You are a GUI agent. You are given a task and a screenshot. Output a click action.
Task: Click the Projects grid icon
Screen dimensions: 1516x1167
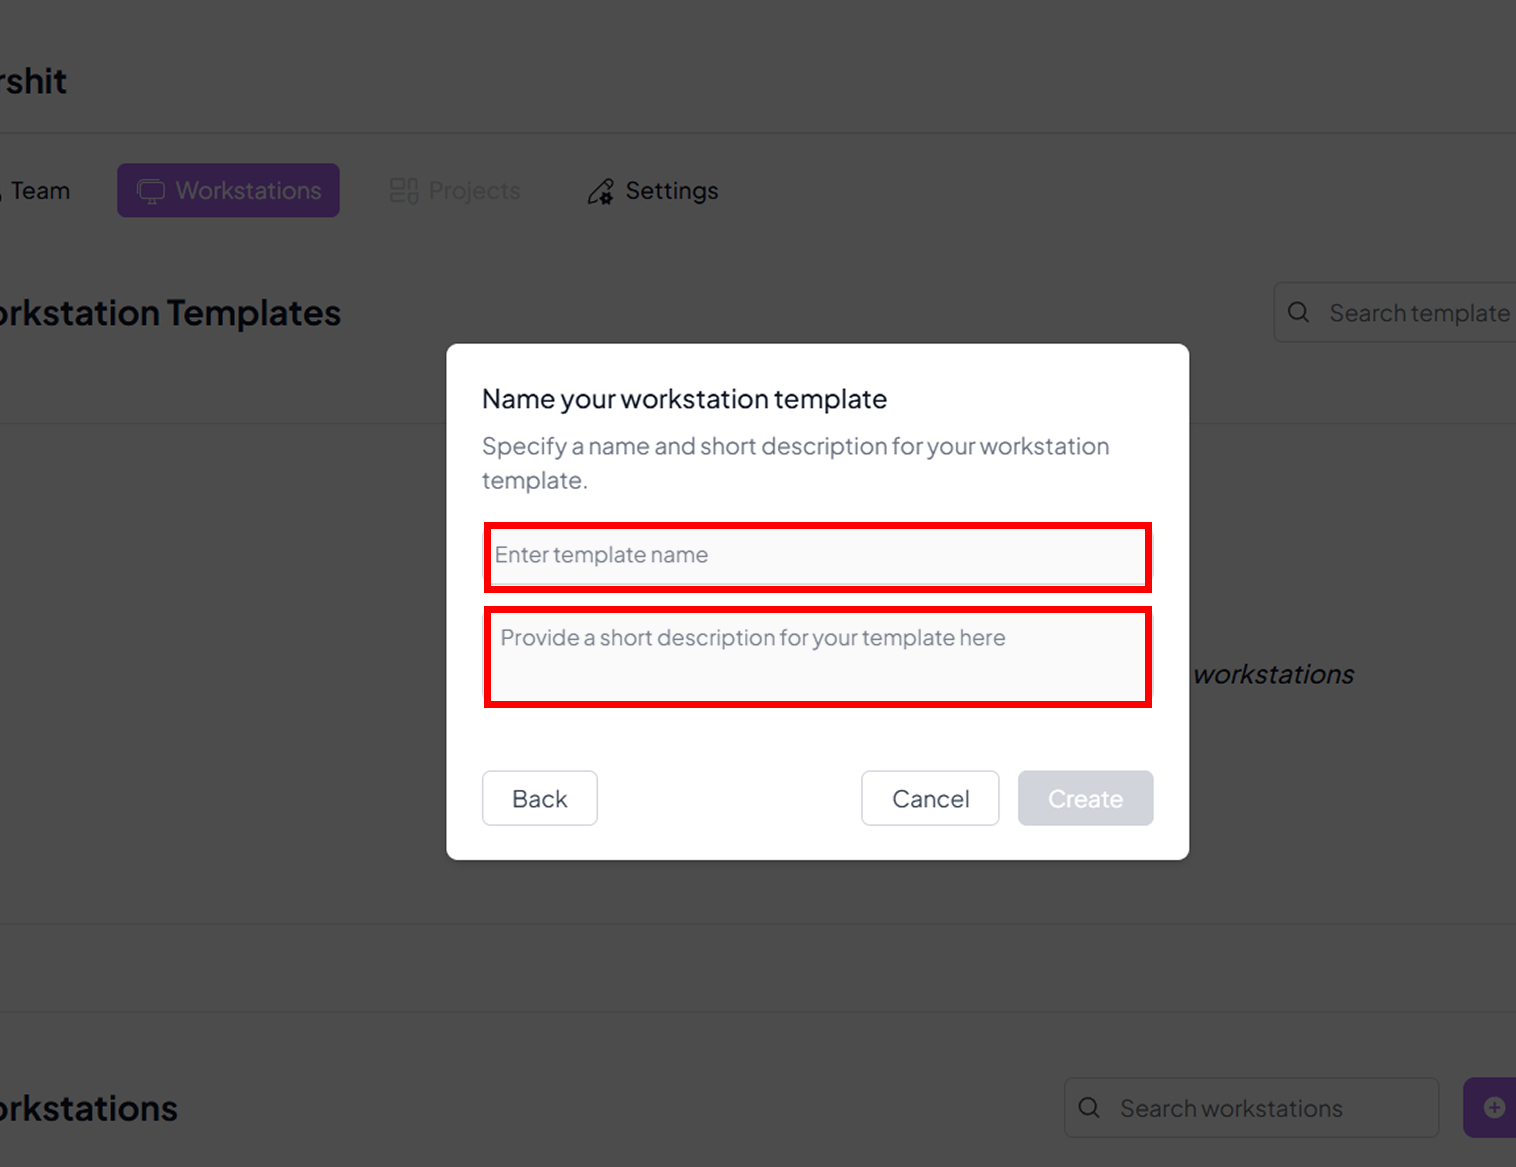[404, 191]
